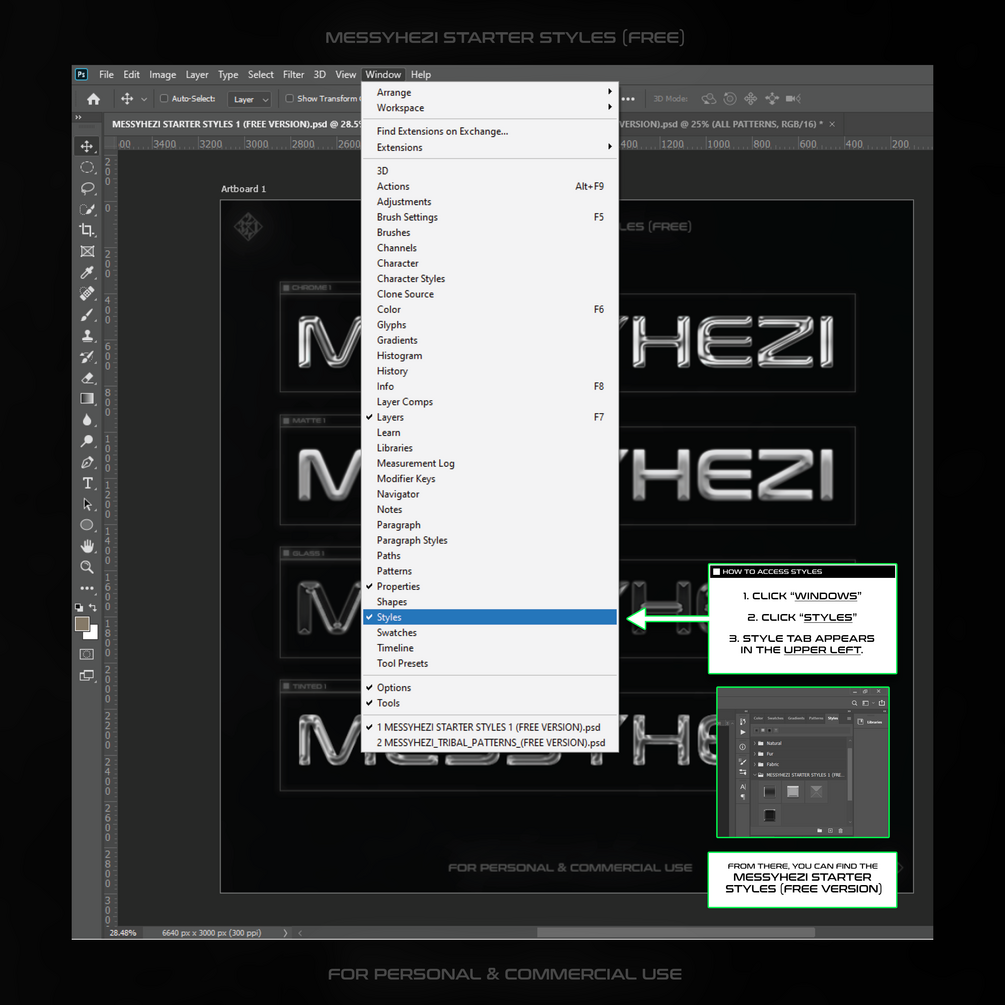The image size is (1005, 1005).
Task: Select the Artboard 1 label
Action: point(244,189)
